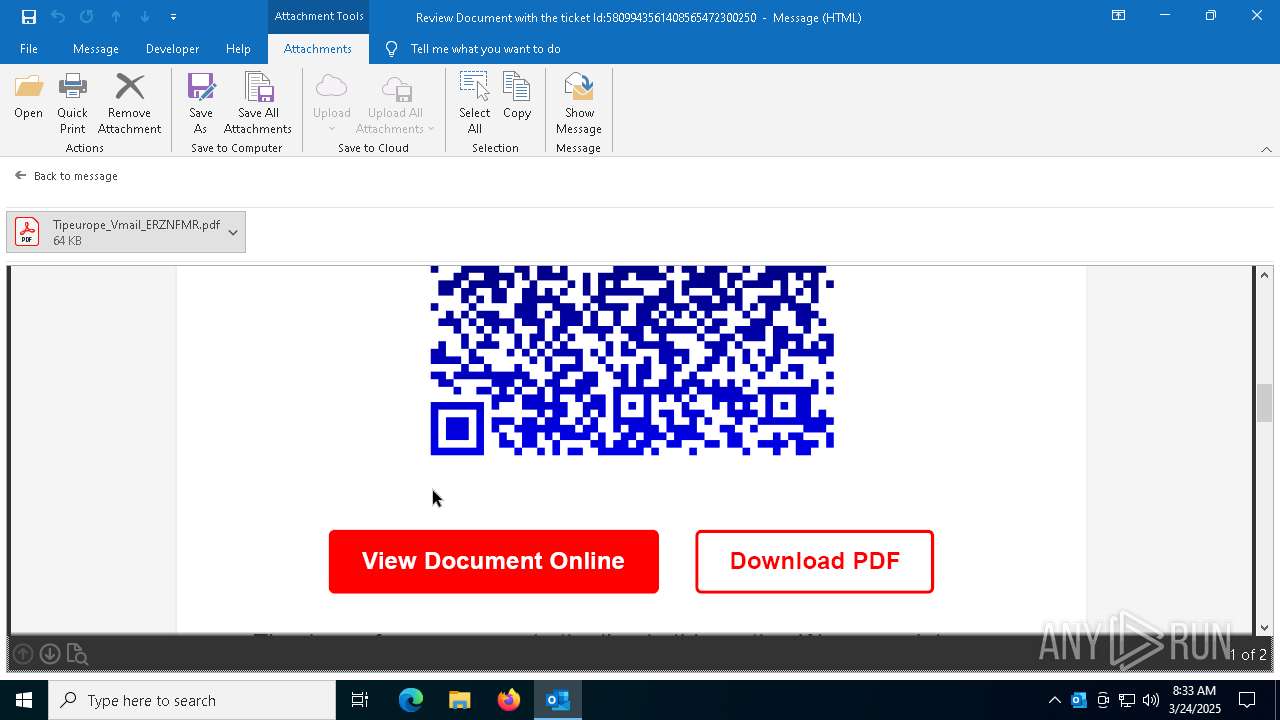Click the network icon in system tray
The height and width of the screenshot is (720, 1280).
pyautogui.click(x=1127, y=700)
